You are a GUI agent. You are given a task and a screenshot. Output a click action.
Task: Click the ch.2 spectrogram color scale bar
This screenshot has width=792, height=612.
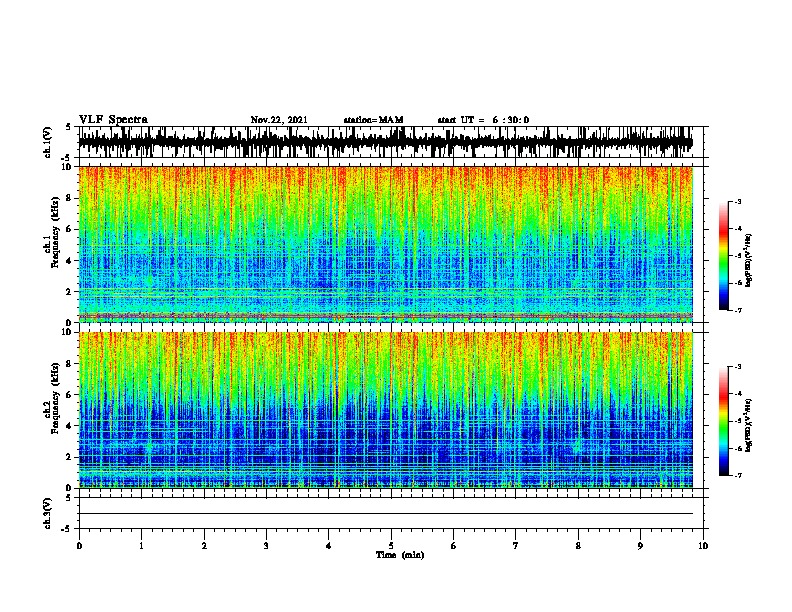click(724, 421)
